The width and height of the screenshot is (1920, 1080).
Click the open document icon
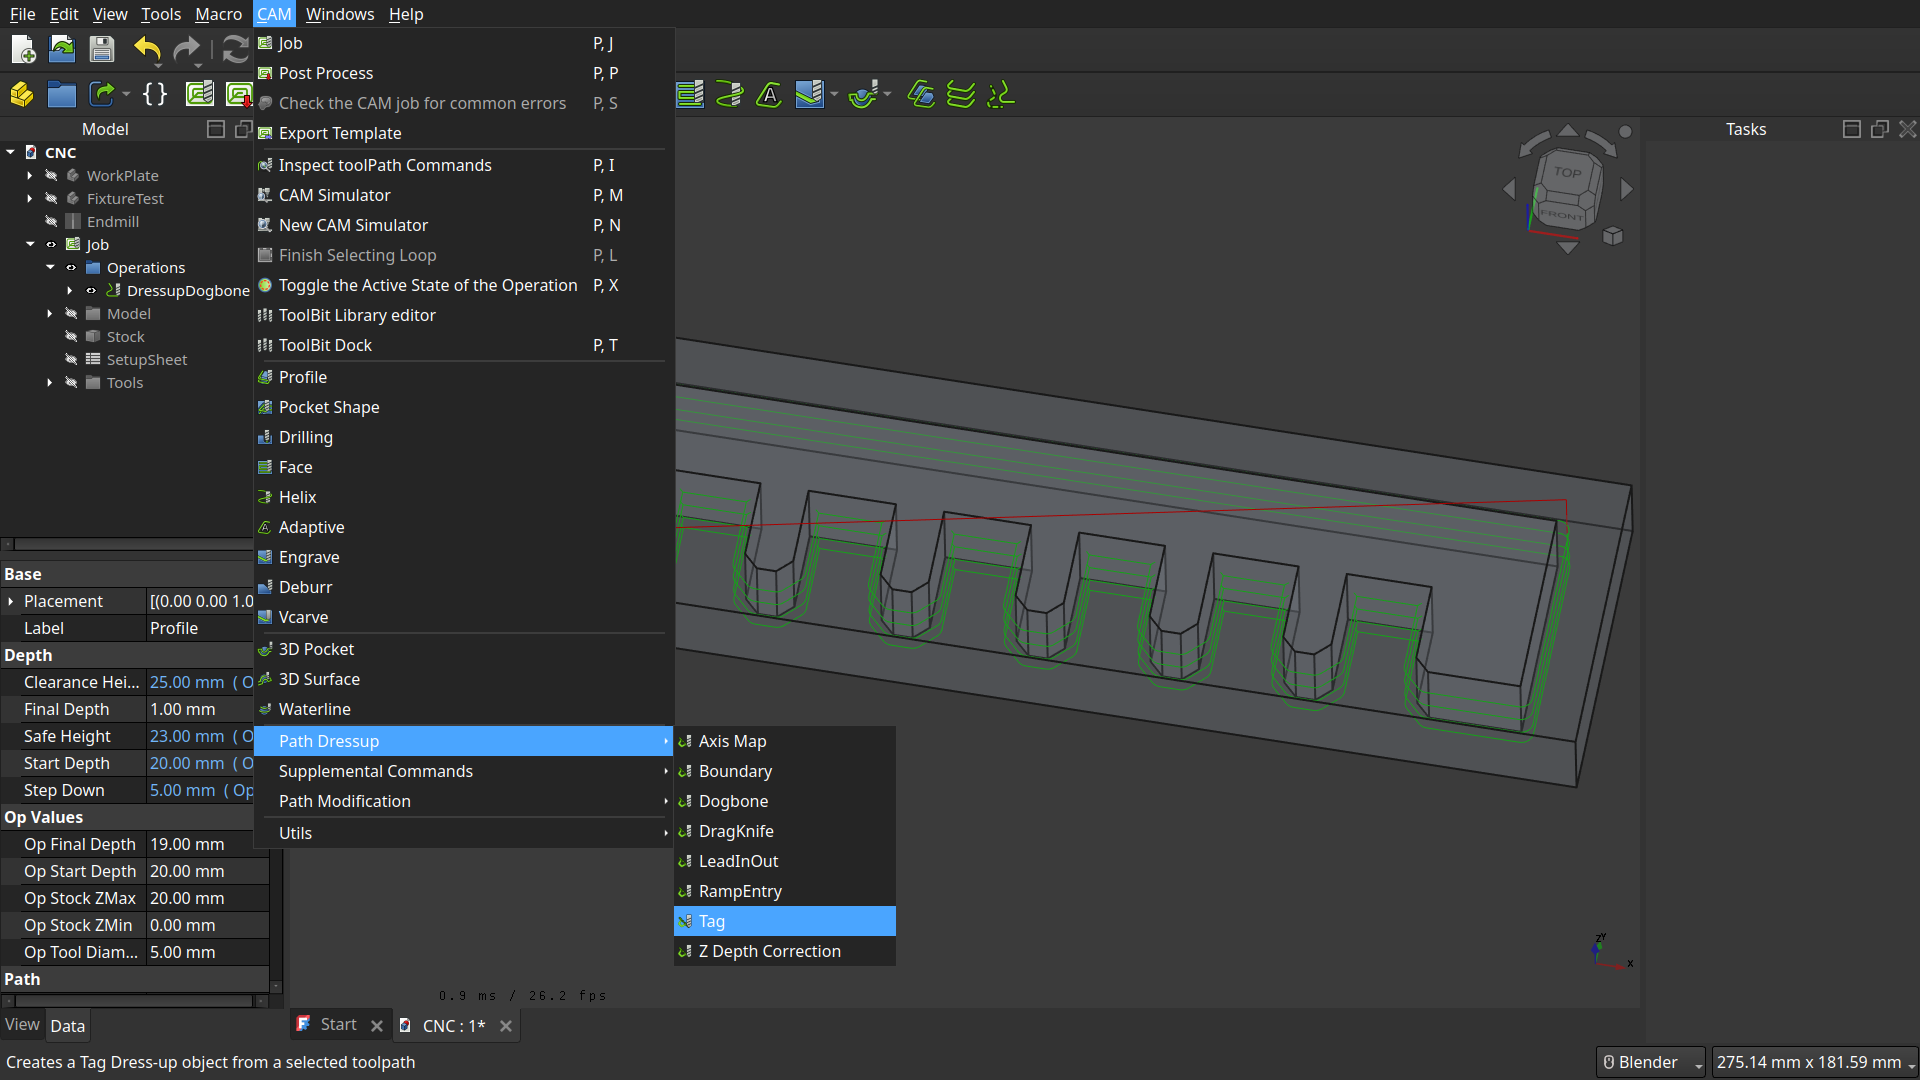(62, 49)
